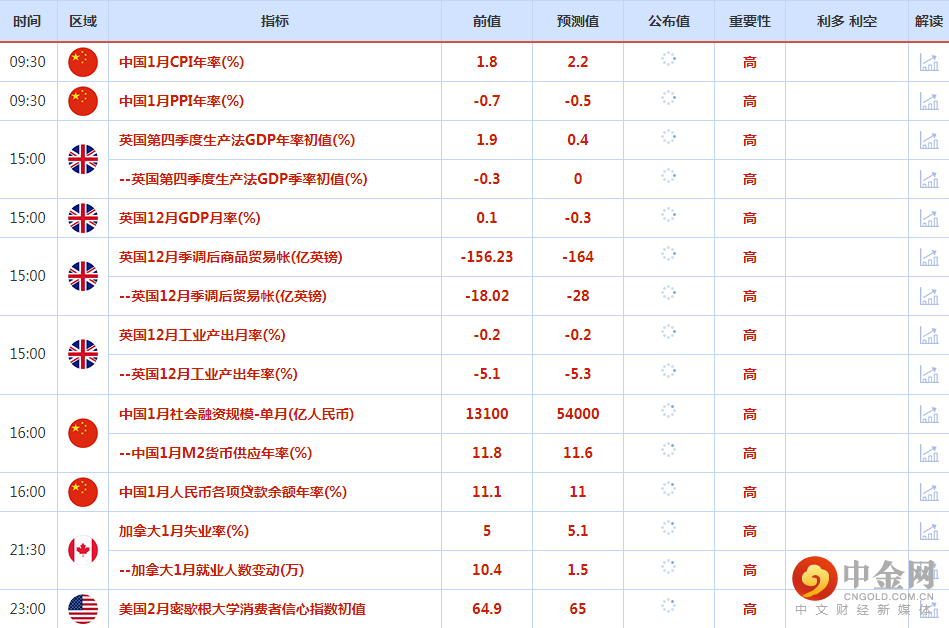Click the 重要性 column header
Image resolution: width=949 pixels, height=628 pixels.
[749, 21]
